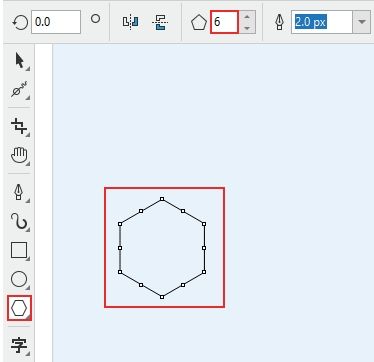Decrease polygon sides with down arrow
Image resolution: width=374 pixels, height=362 pixels.
pyautogui.click(x=247, y=28)
